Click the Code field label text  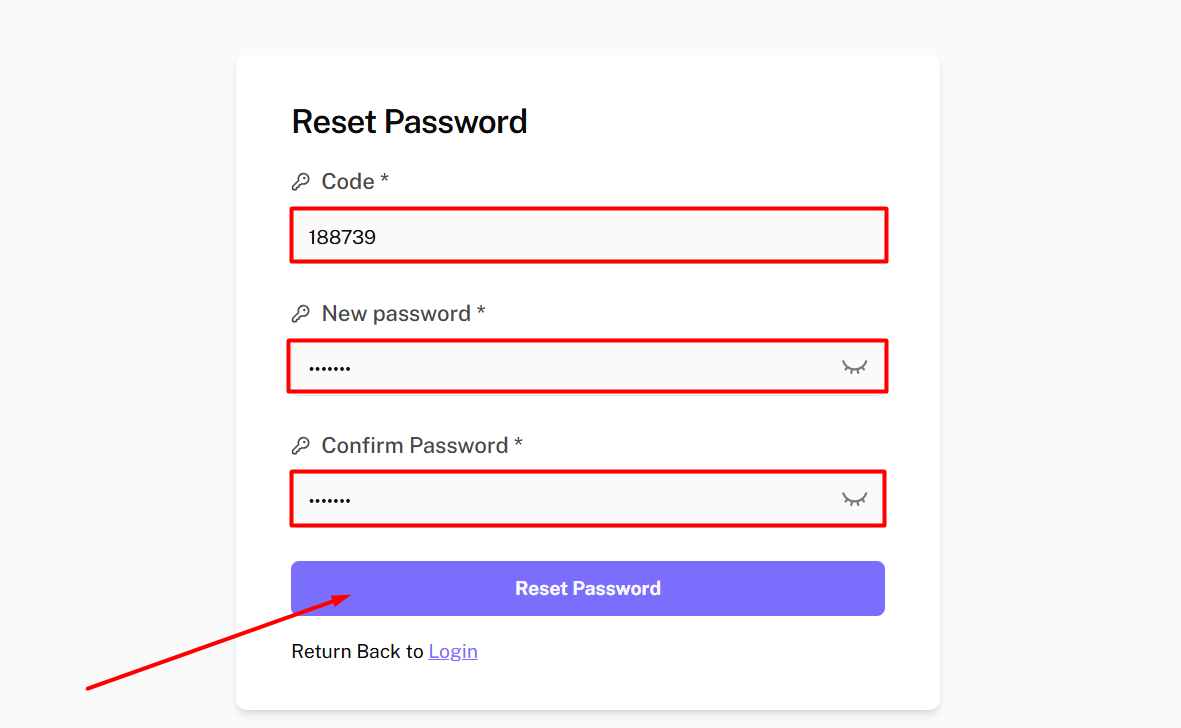coord(348,182)
